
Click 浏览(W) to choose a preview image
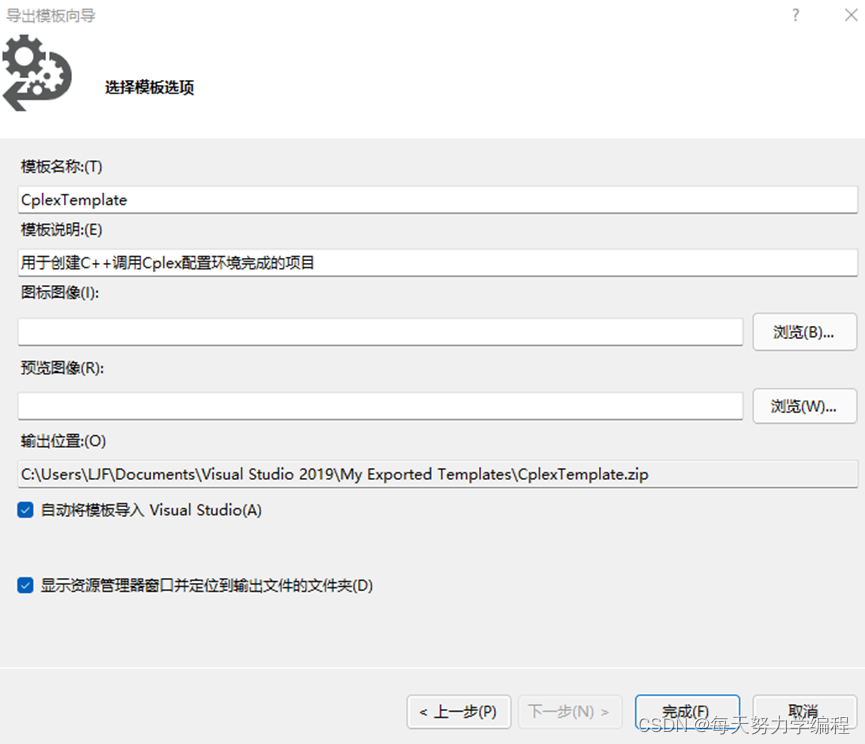(x=803, y=406)
